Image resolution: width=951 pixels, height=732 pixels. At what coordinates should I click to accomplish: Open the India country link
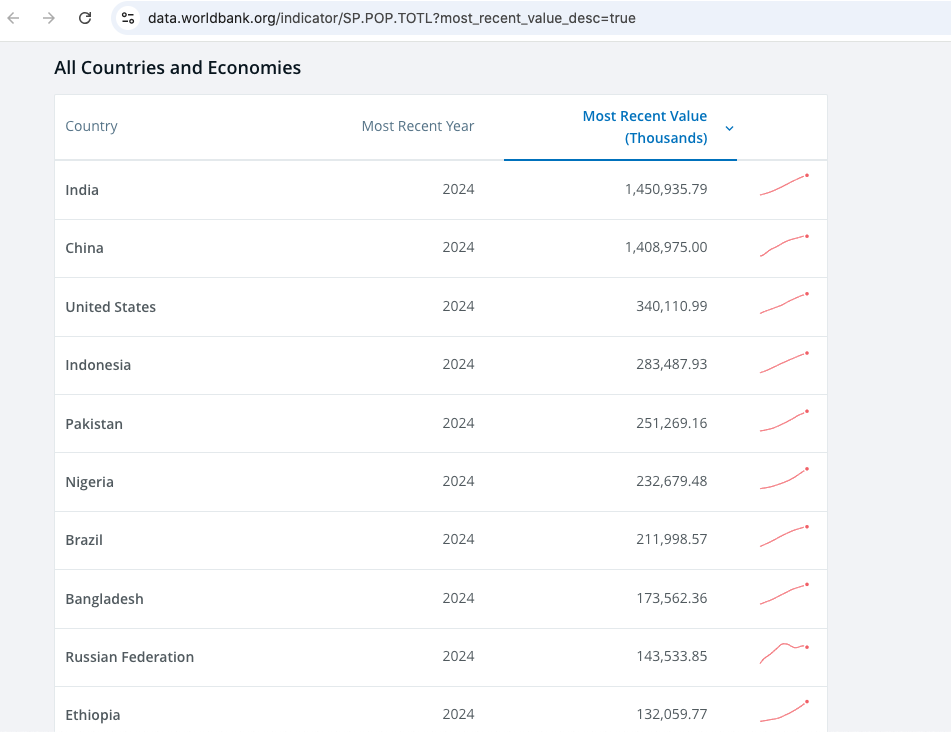tap(82, 190)
